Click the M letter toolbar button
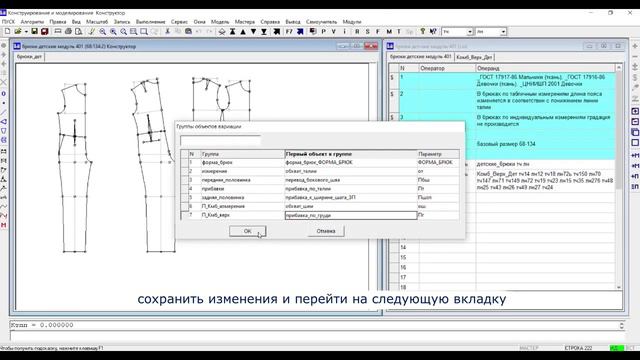The image size is (640, 360). pyautogui.click(x=389, y=31)
